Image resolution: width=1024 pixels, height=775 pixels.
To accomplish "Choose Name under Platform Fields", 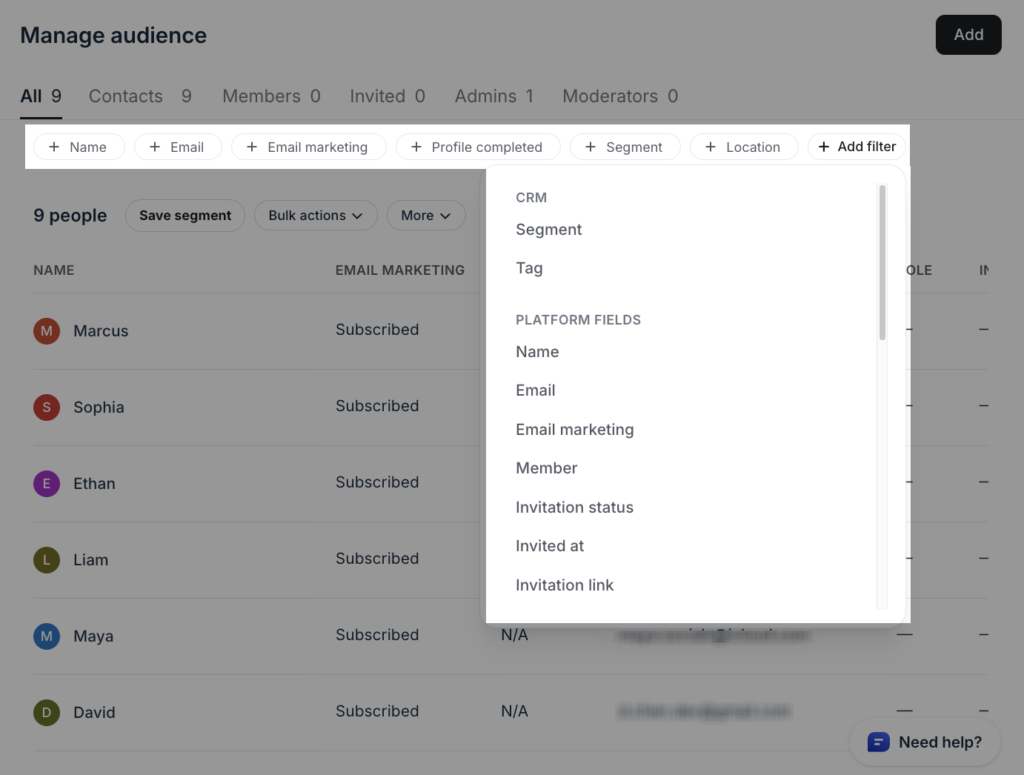I will click(x=537, y=352).
